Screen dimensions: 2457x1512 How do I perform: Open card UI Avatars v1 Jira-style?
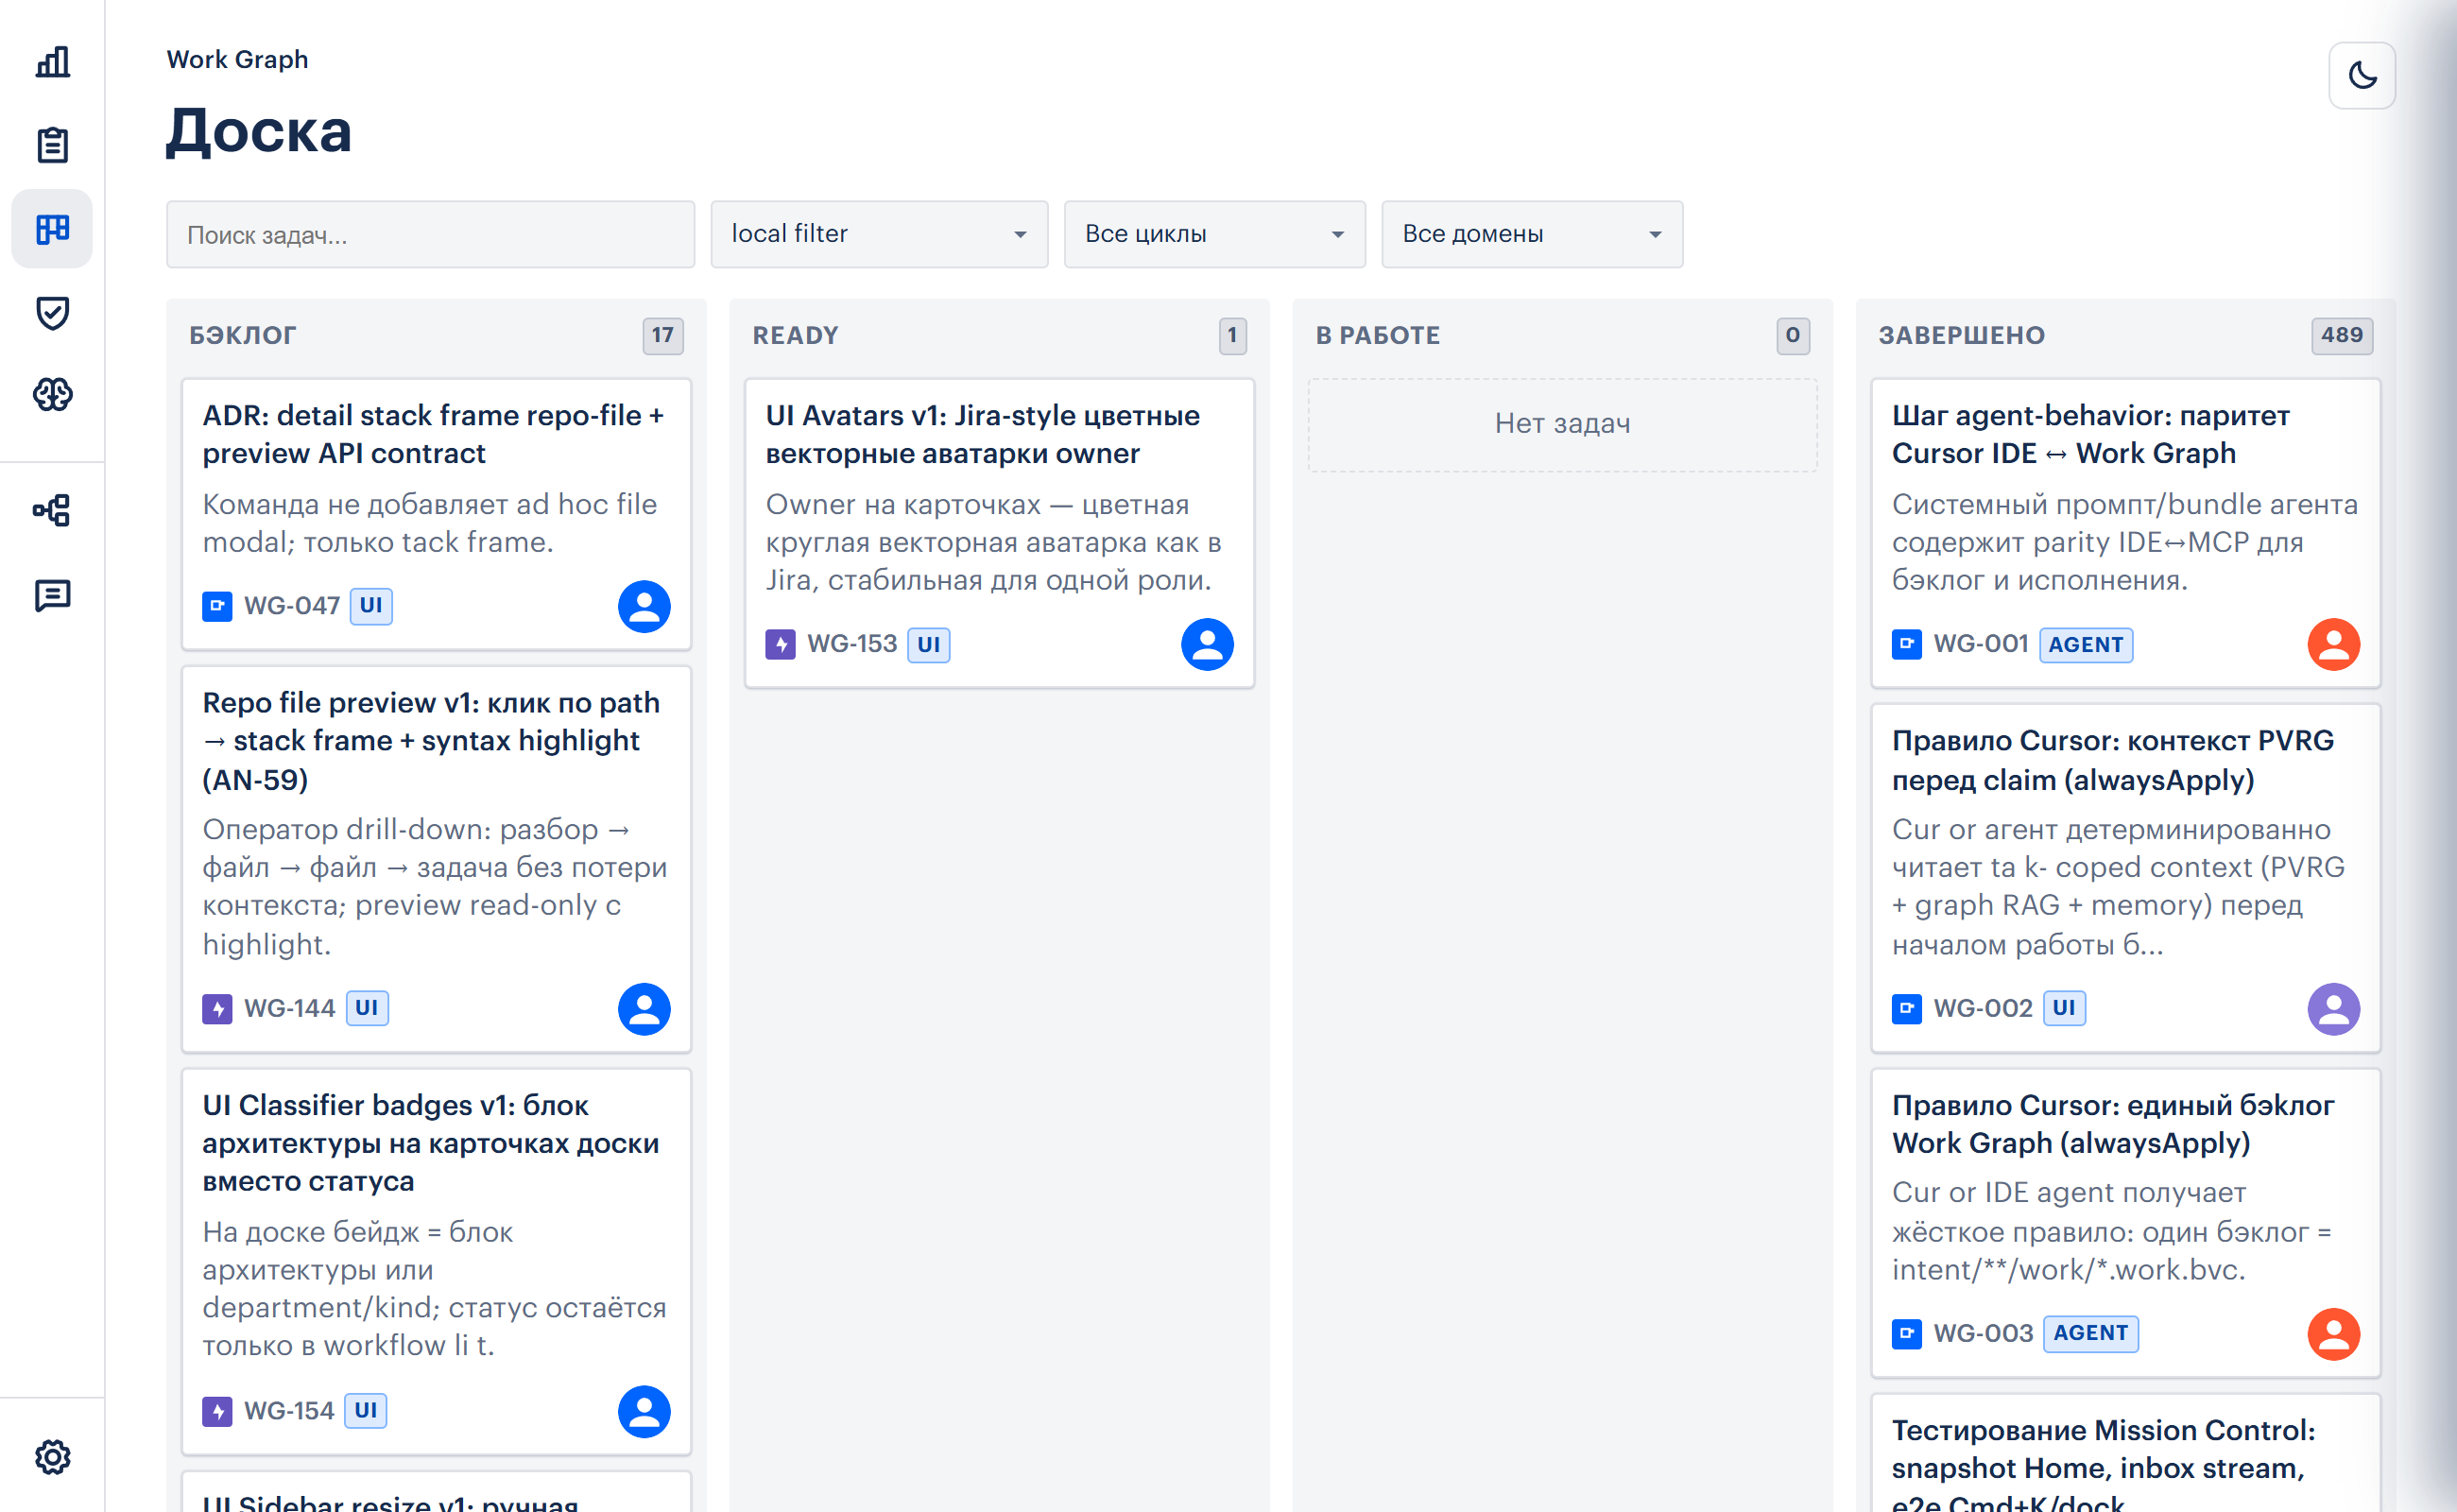999,533
